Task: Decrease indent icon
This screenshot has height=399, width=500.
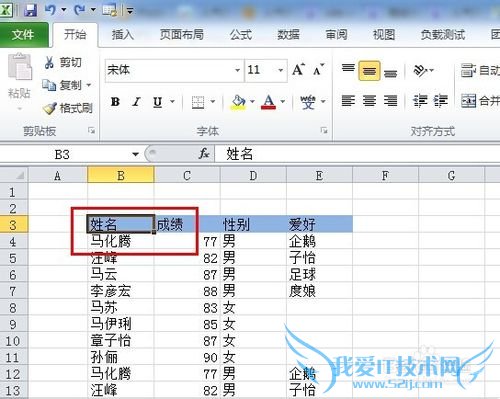Action: pyautogui.click(x=420, y=100)
